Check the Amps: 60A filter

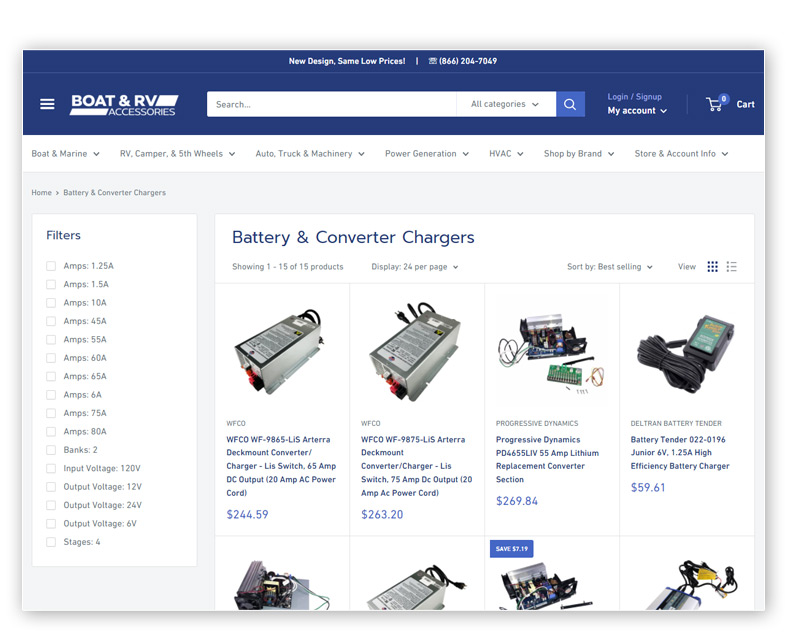pyautogui.click(x=51, y=358)
